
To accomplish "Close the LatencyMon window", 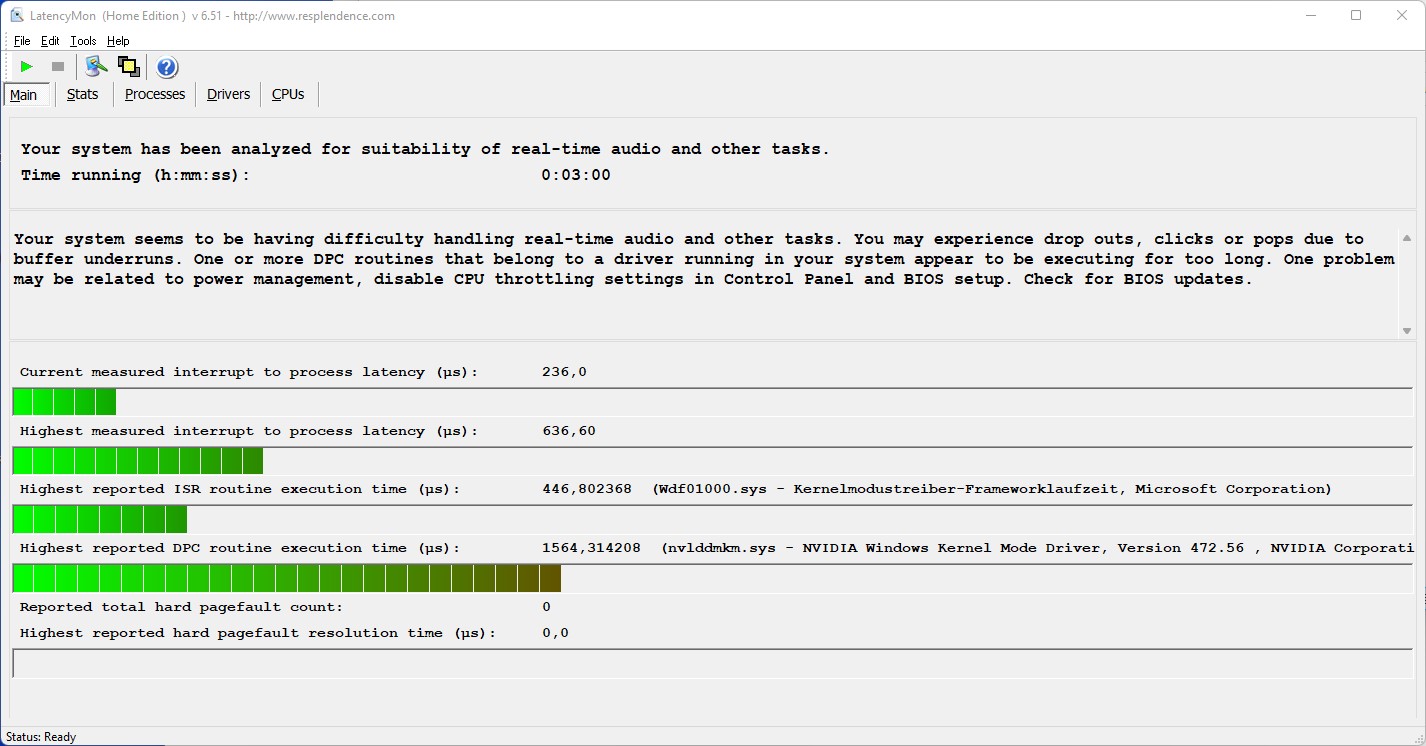I will pyautogui.click(x=1402, y=15).
